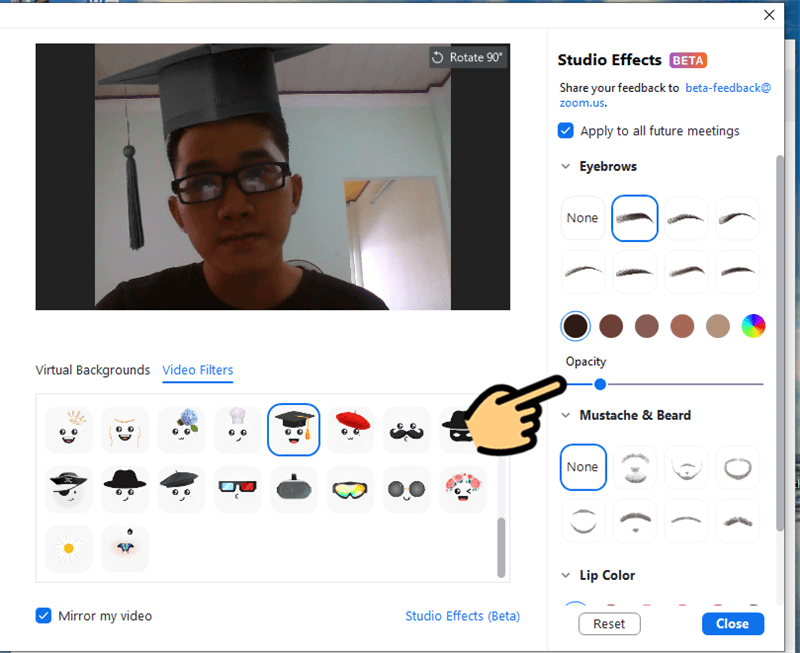Select the VR headset filter
Image resolution: width=800 pixels, height=653 pixels.
294,489
